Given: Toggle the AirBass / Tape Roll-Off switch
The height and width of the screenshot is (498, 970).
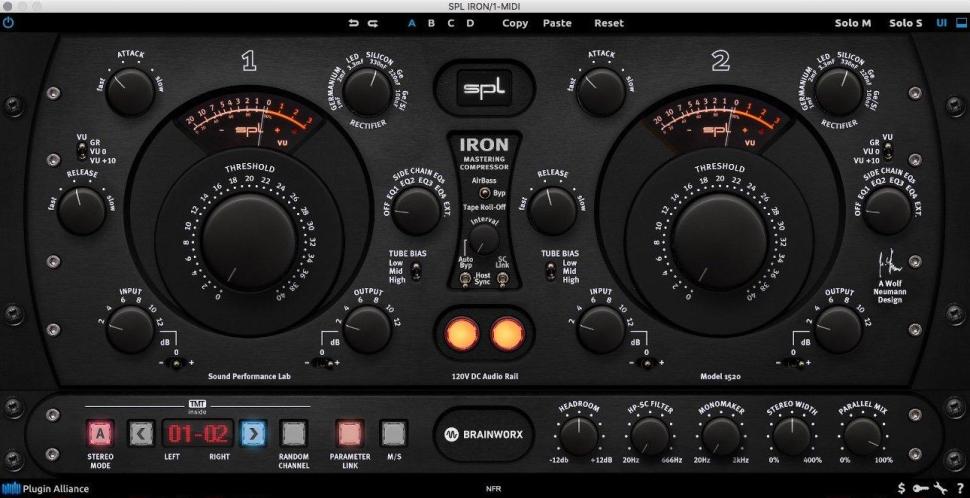Looking at the screenshot, I should (485, 193).
